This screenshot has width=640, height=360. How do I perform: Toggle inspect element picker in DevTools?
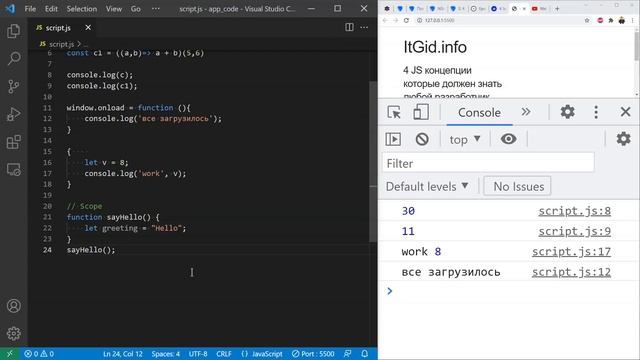(x=394, y=112)
